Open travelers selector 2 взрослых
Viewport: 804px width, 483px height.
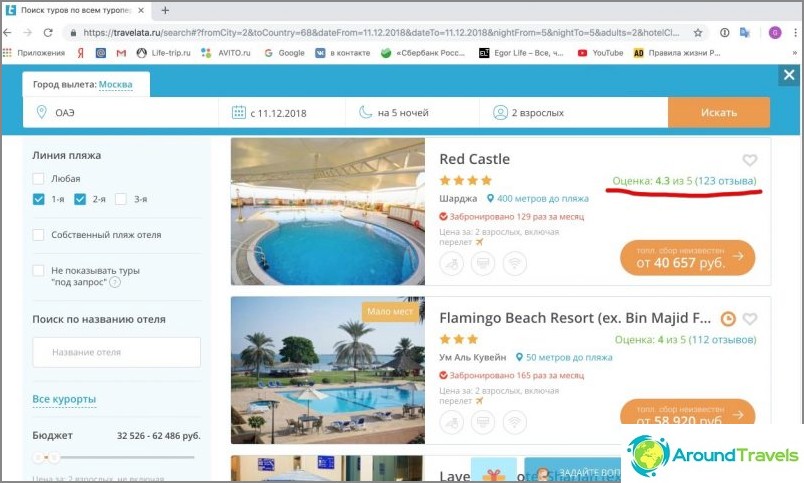[573, 112]
